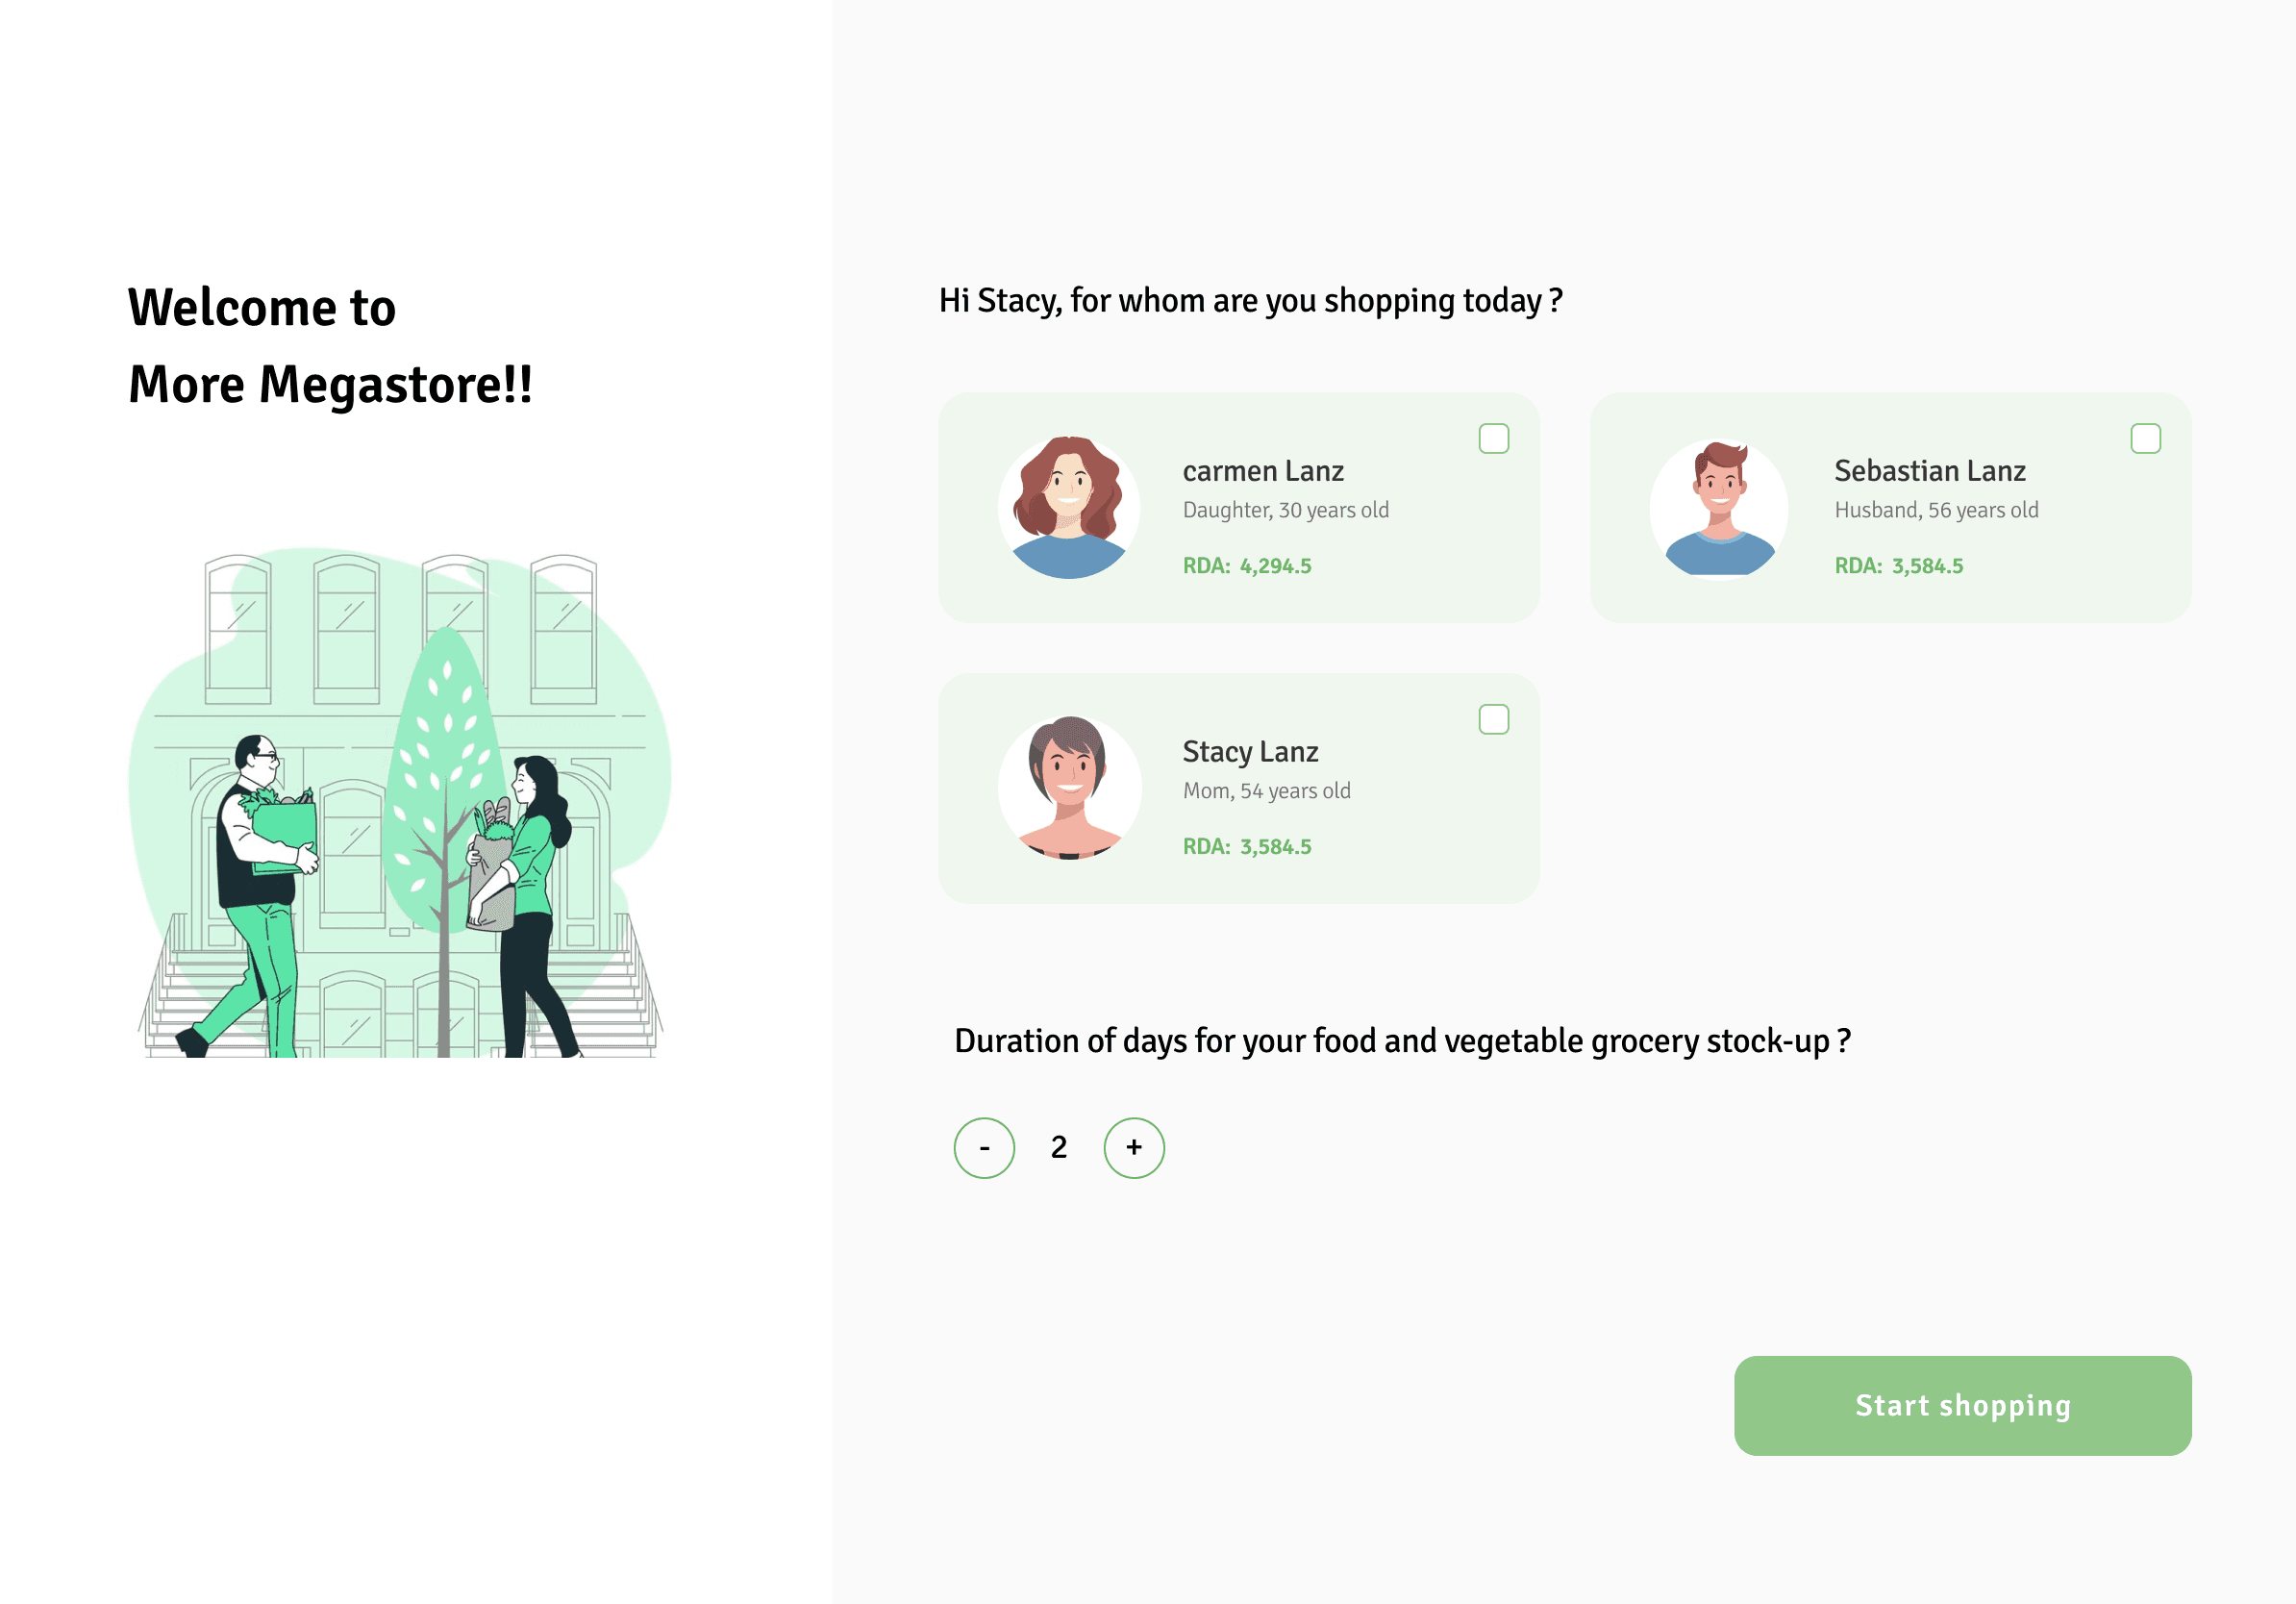Select the Stacy Lanz checkbox
Viewport: 2296px width, 1604px height.
(1493, 719)
